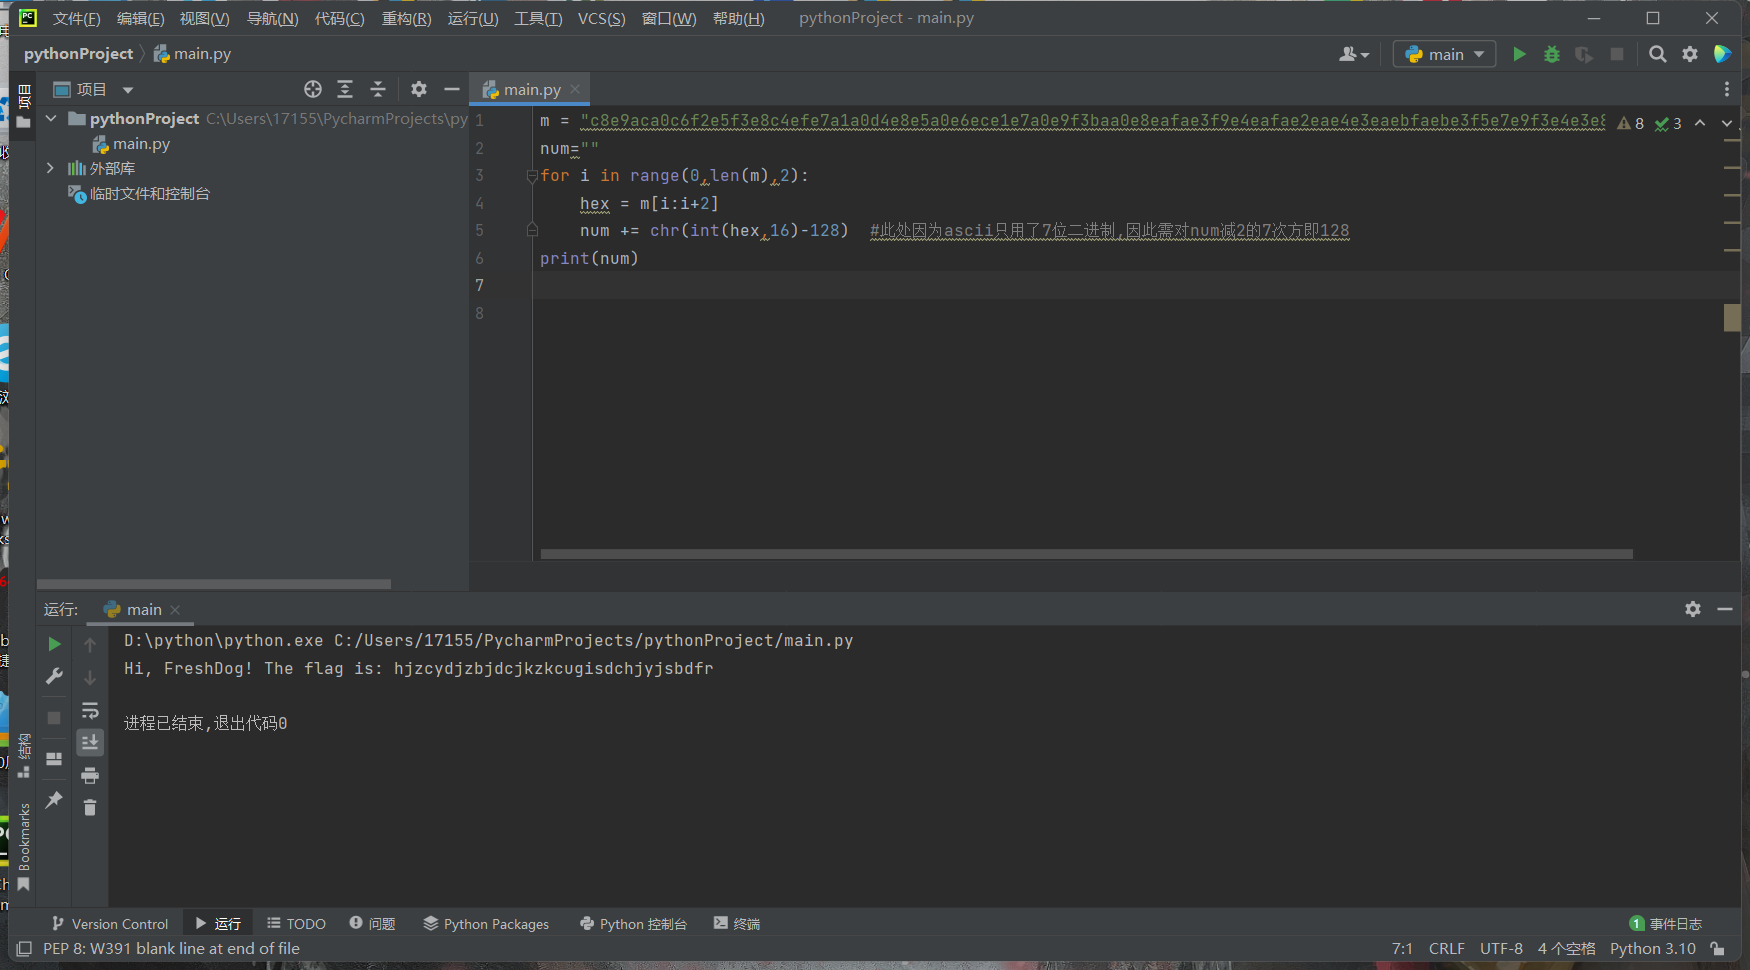The height and width of the screenshot is (970, 1750).
Task: Click the editor's horizontal scrollbar
Action: [x=1085, y=554]
